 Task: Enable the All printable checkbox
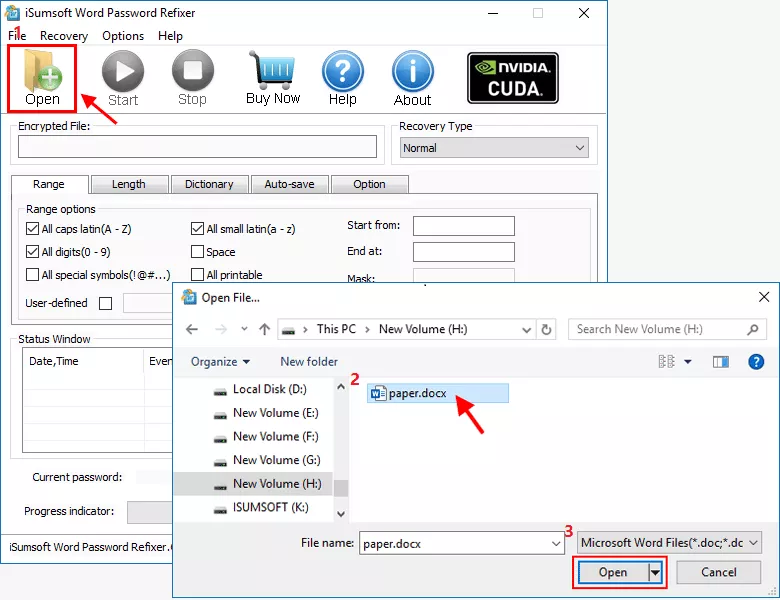tap(197, 275)
